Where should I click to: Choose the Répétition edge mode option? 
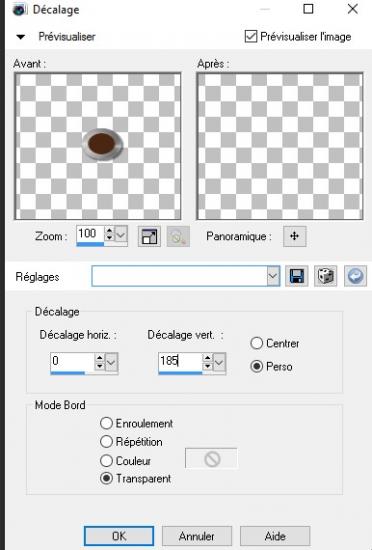tap(106, 442)
